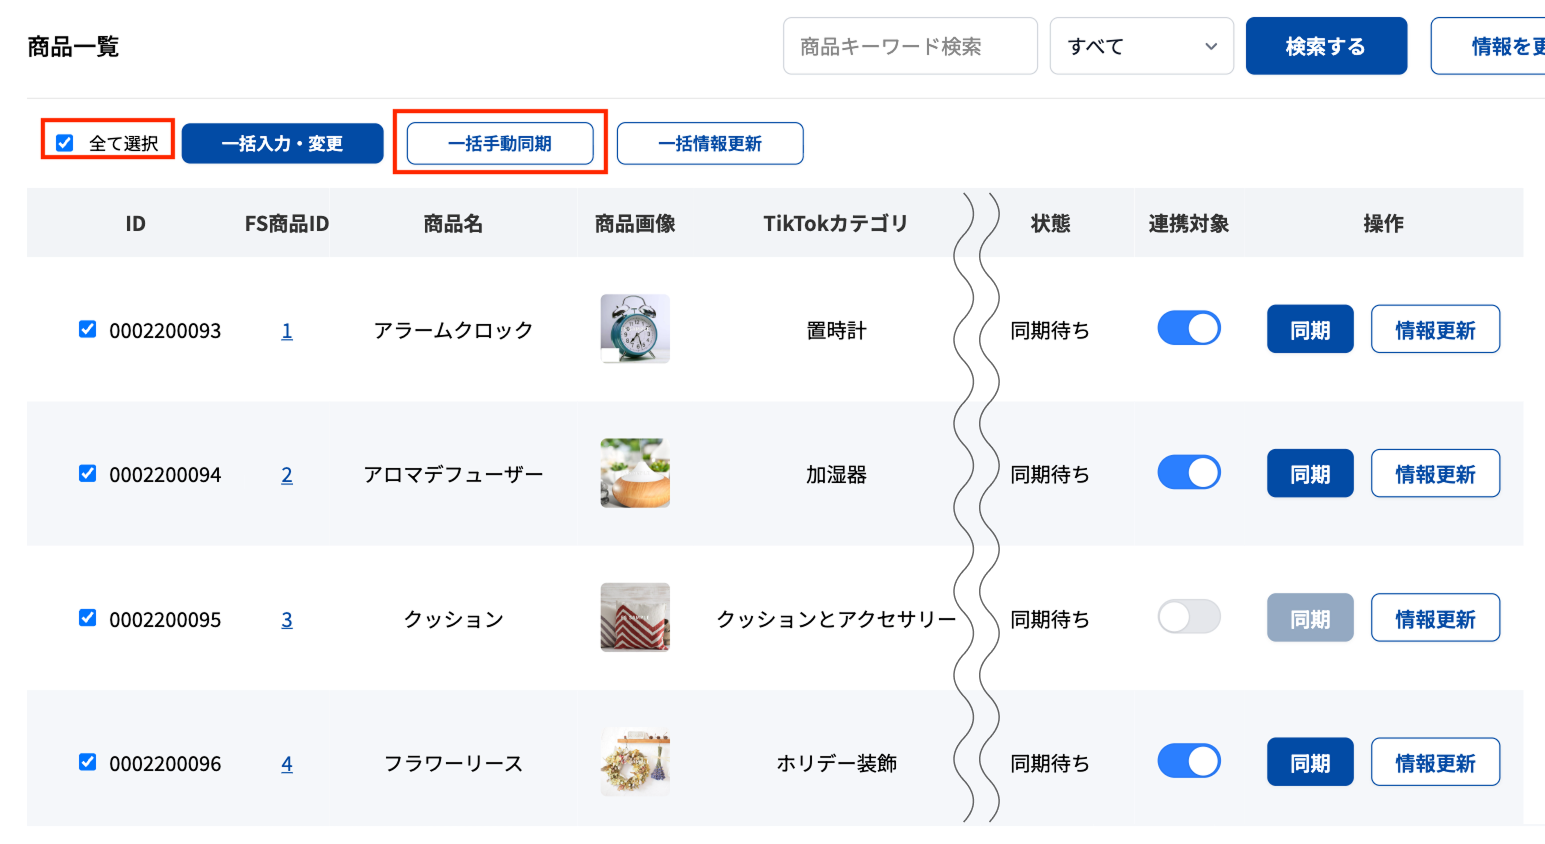The height and width of the screenshot is (844, 1545).
Task: Uncheck the checkbox for product 0002200096
Action: (x=87, y=761)
